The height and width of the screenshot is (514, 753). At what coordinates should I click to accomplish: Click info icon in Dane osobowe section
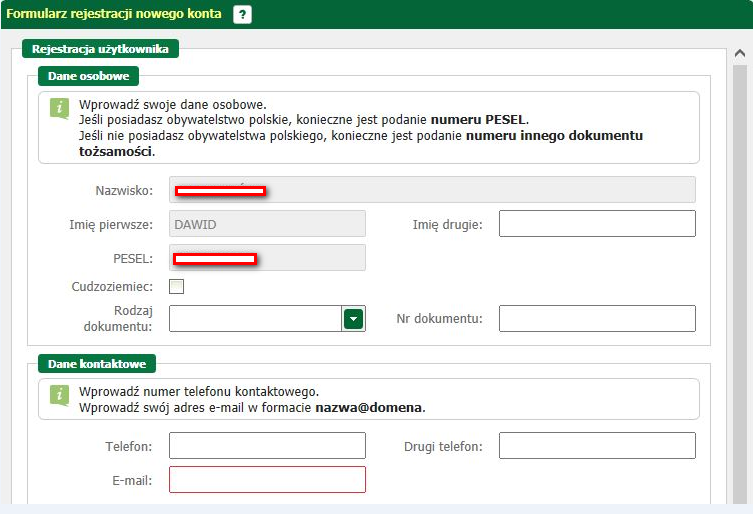(x=59, y=108)
